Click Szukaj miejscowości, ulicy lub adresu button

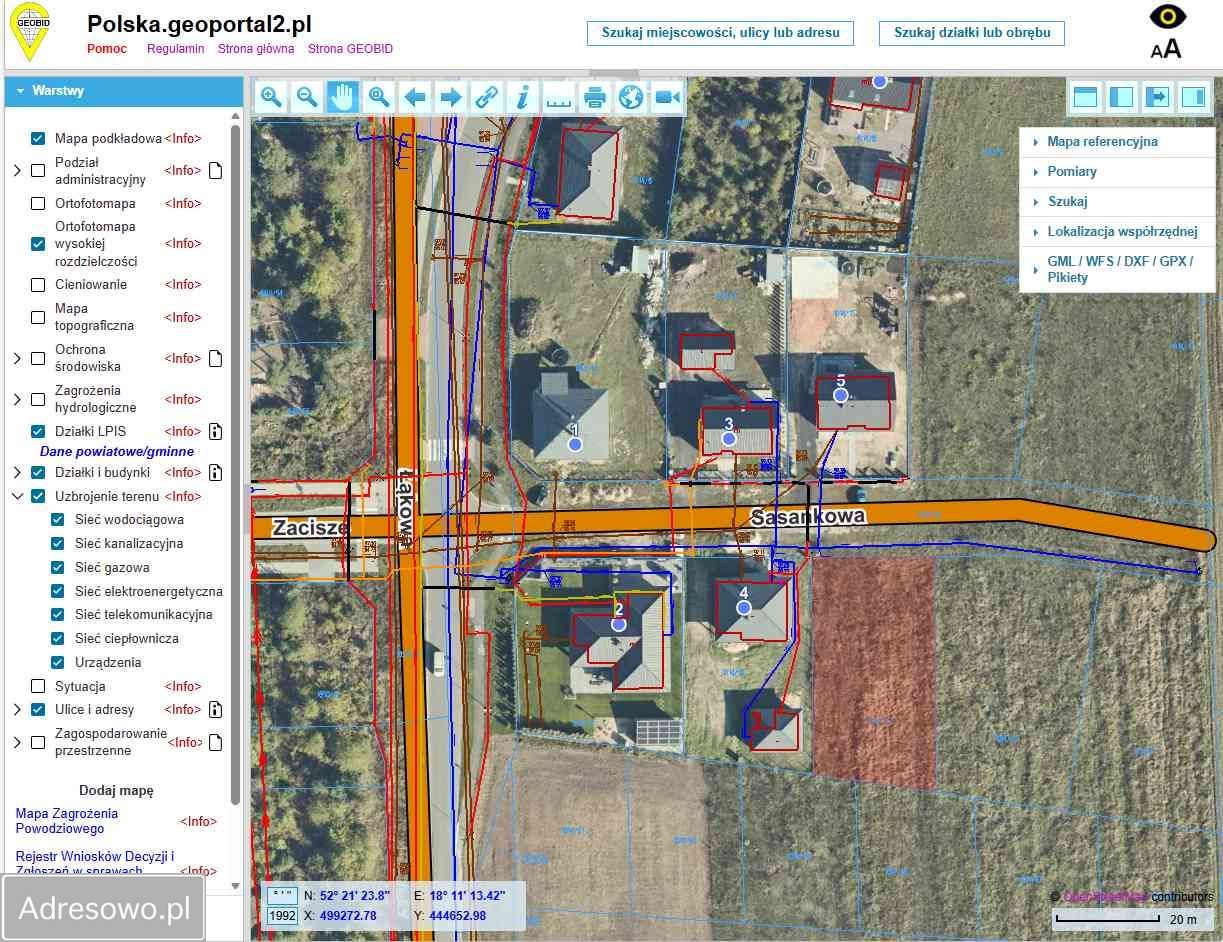[721, 32]
